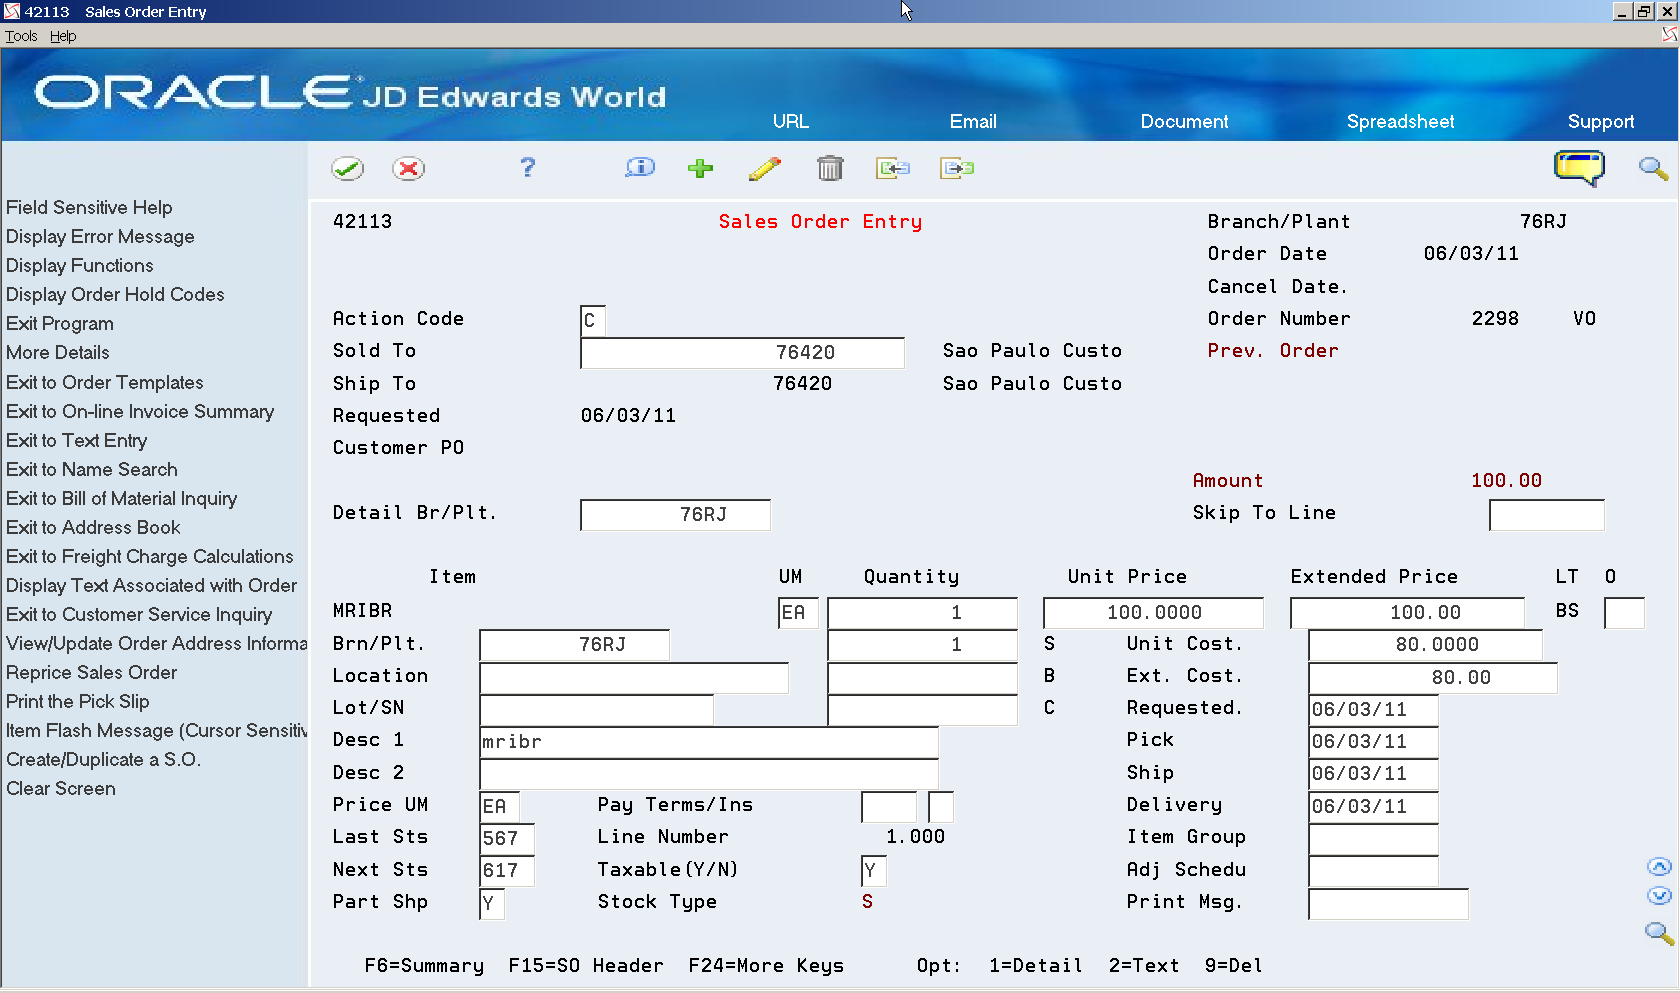Select Exit to Text Entry
Screen dimensions: 1680x993
click(77, 440)
